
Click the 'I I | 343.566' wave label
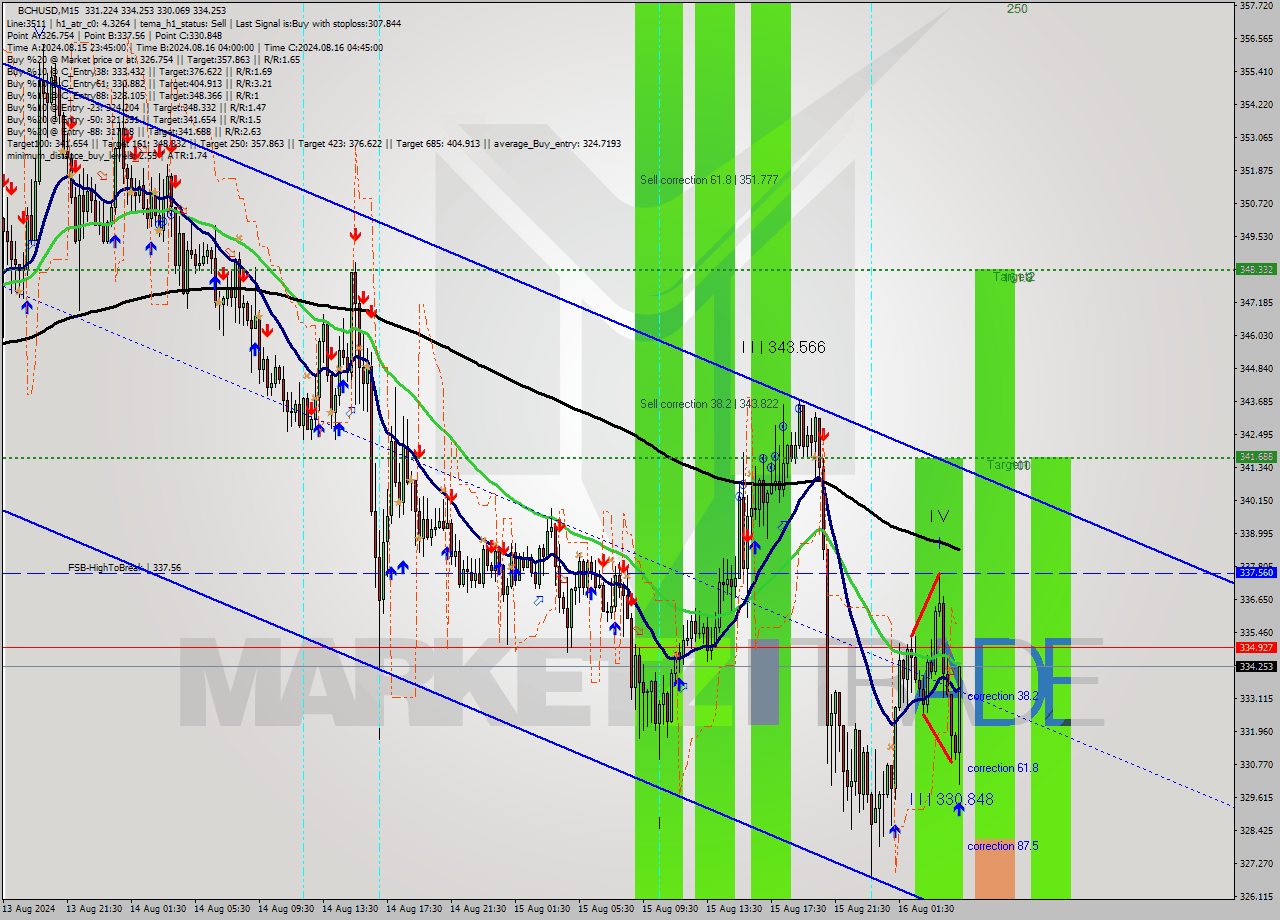tap(783, 347)
